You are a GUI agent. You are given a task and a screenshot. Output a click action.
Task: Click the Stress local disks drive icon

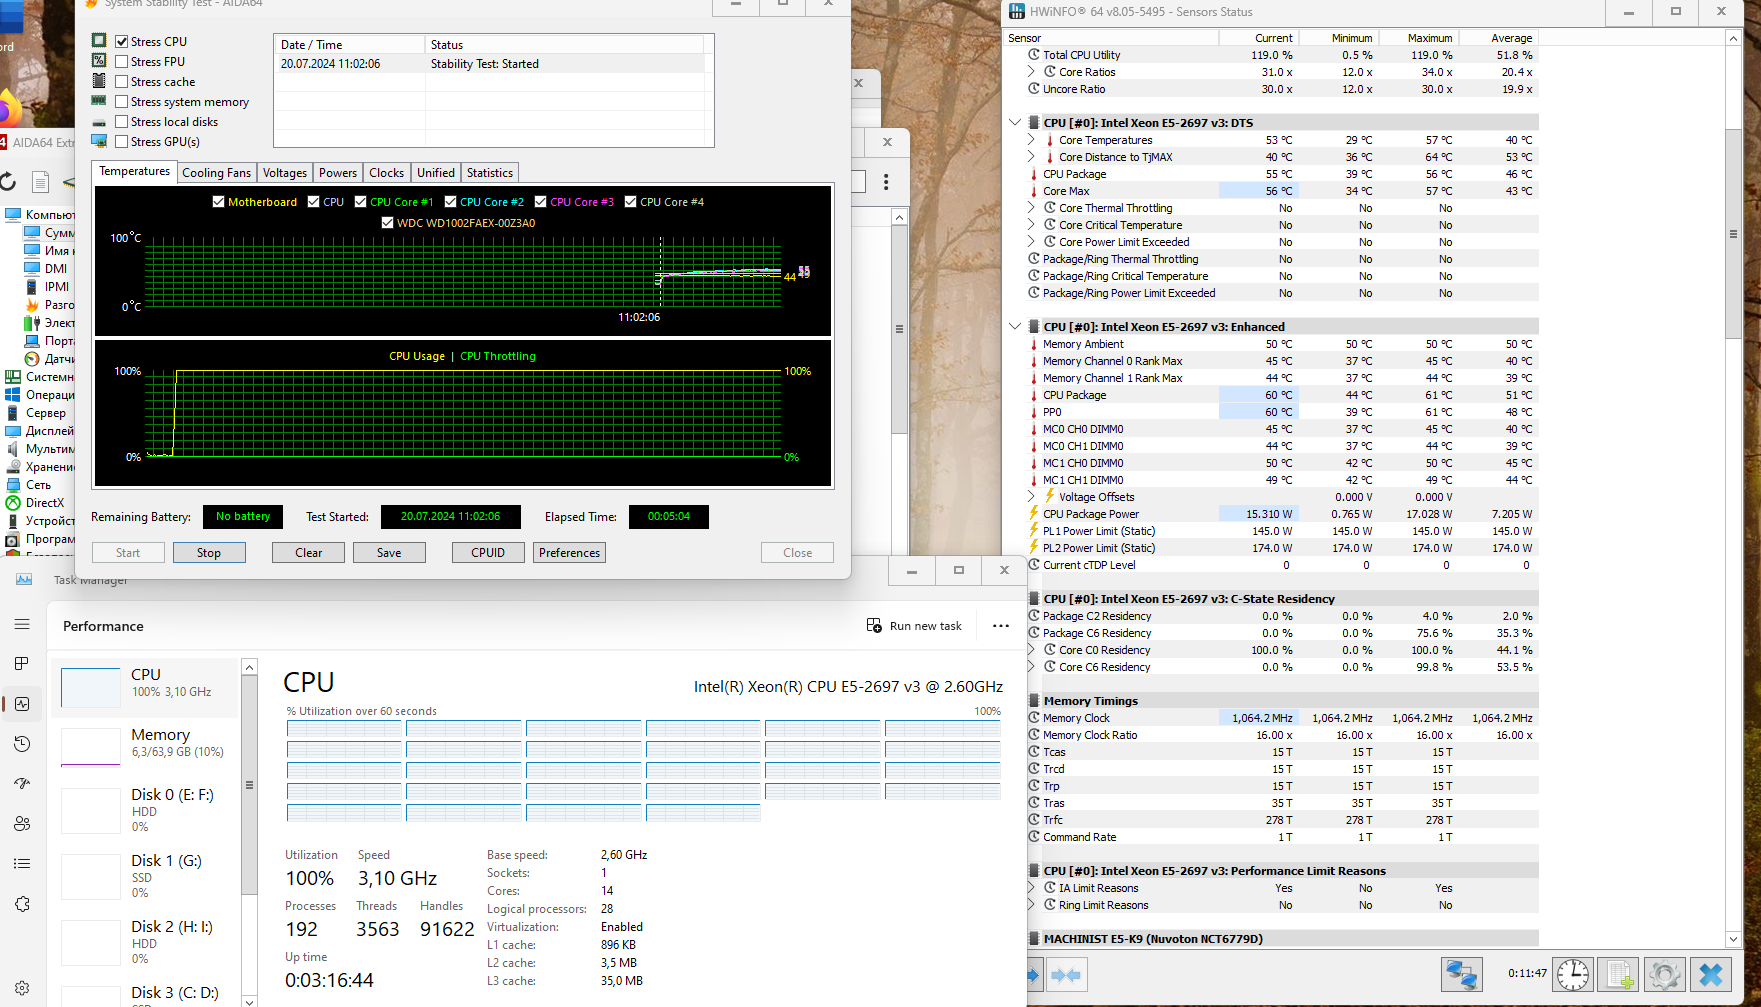[x=99, y=122]
